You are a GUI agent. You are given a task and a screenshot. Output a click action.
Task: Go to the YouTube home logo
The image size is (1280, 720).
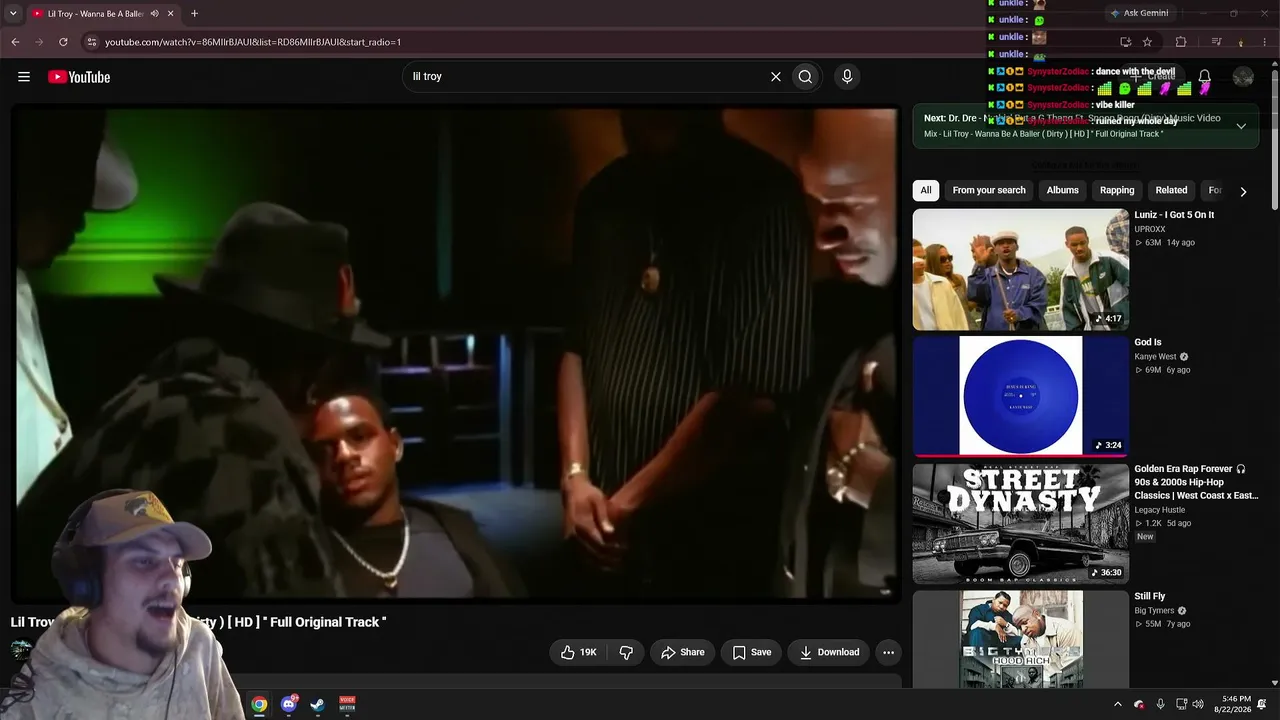coord(79,77)
